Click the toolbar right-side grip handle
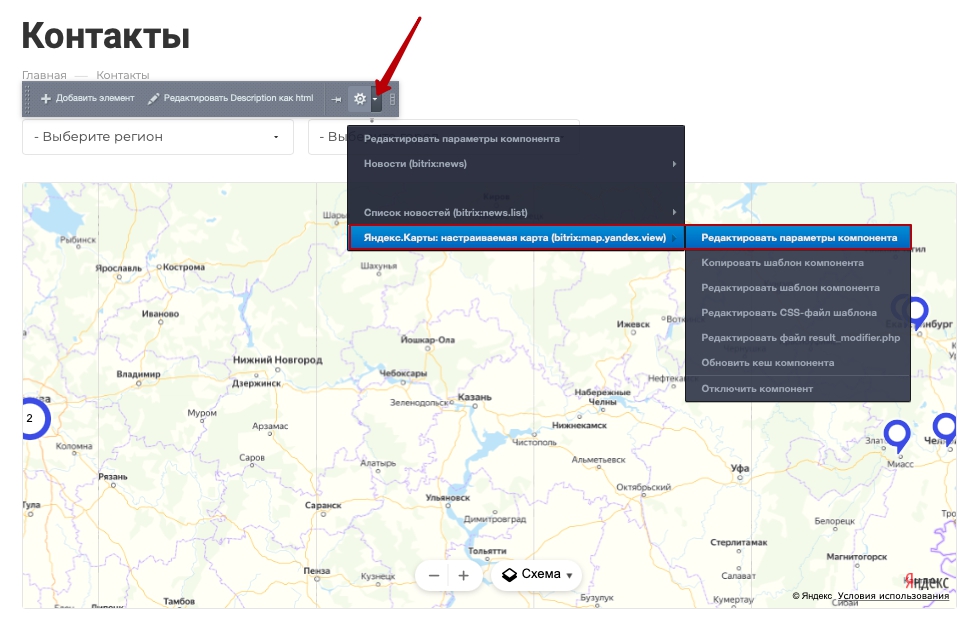Viewport: 975px width, 631px height. [x=392, y=99]
